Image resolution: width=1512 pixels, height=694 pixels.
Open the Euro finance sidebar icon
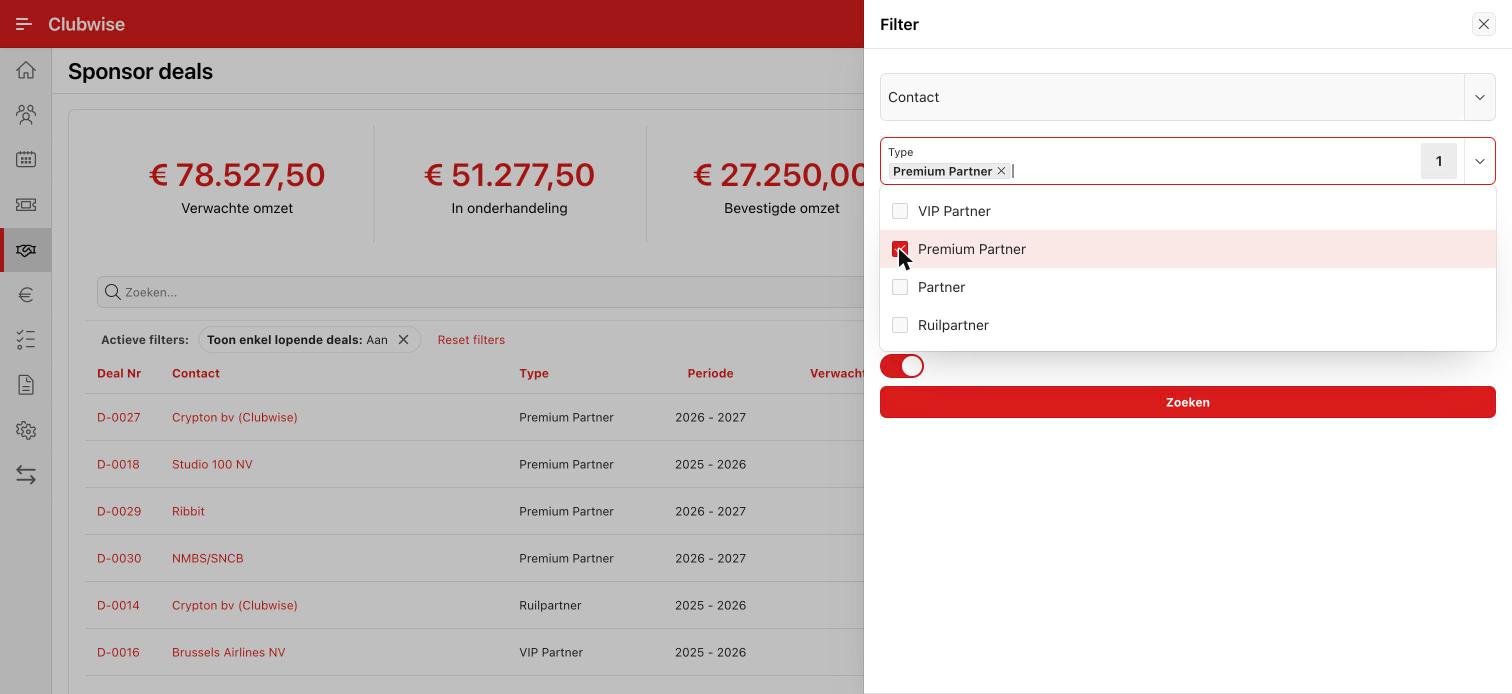[x=26, y=295]
